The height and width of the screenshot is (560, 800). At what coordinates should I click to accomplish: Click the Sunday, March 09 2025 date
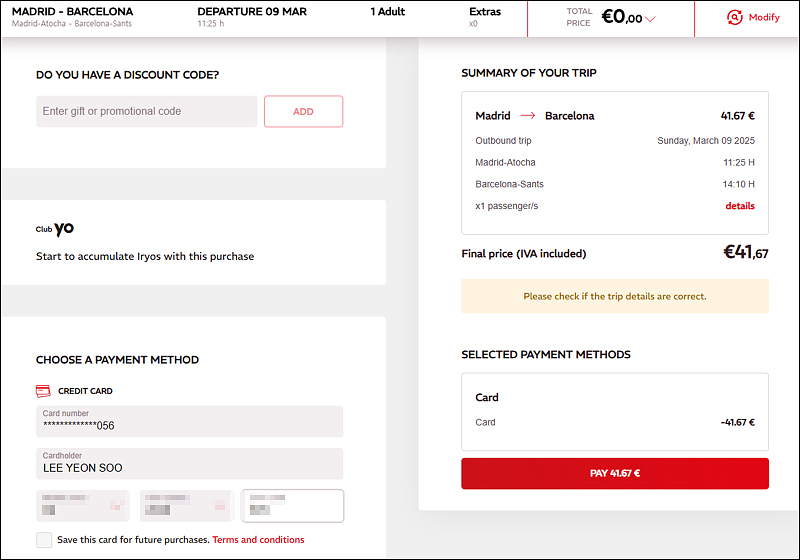click(706, 141)
